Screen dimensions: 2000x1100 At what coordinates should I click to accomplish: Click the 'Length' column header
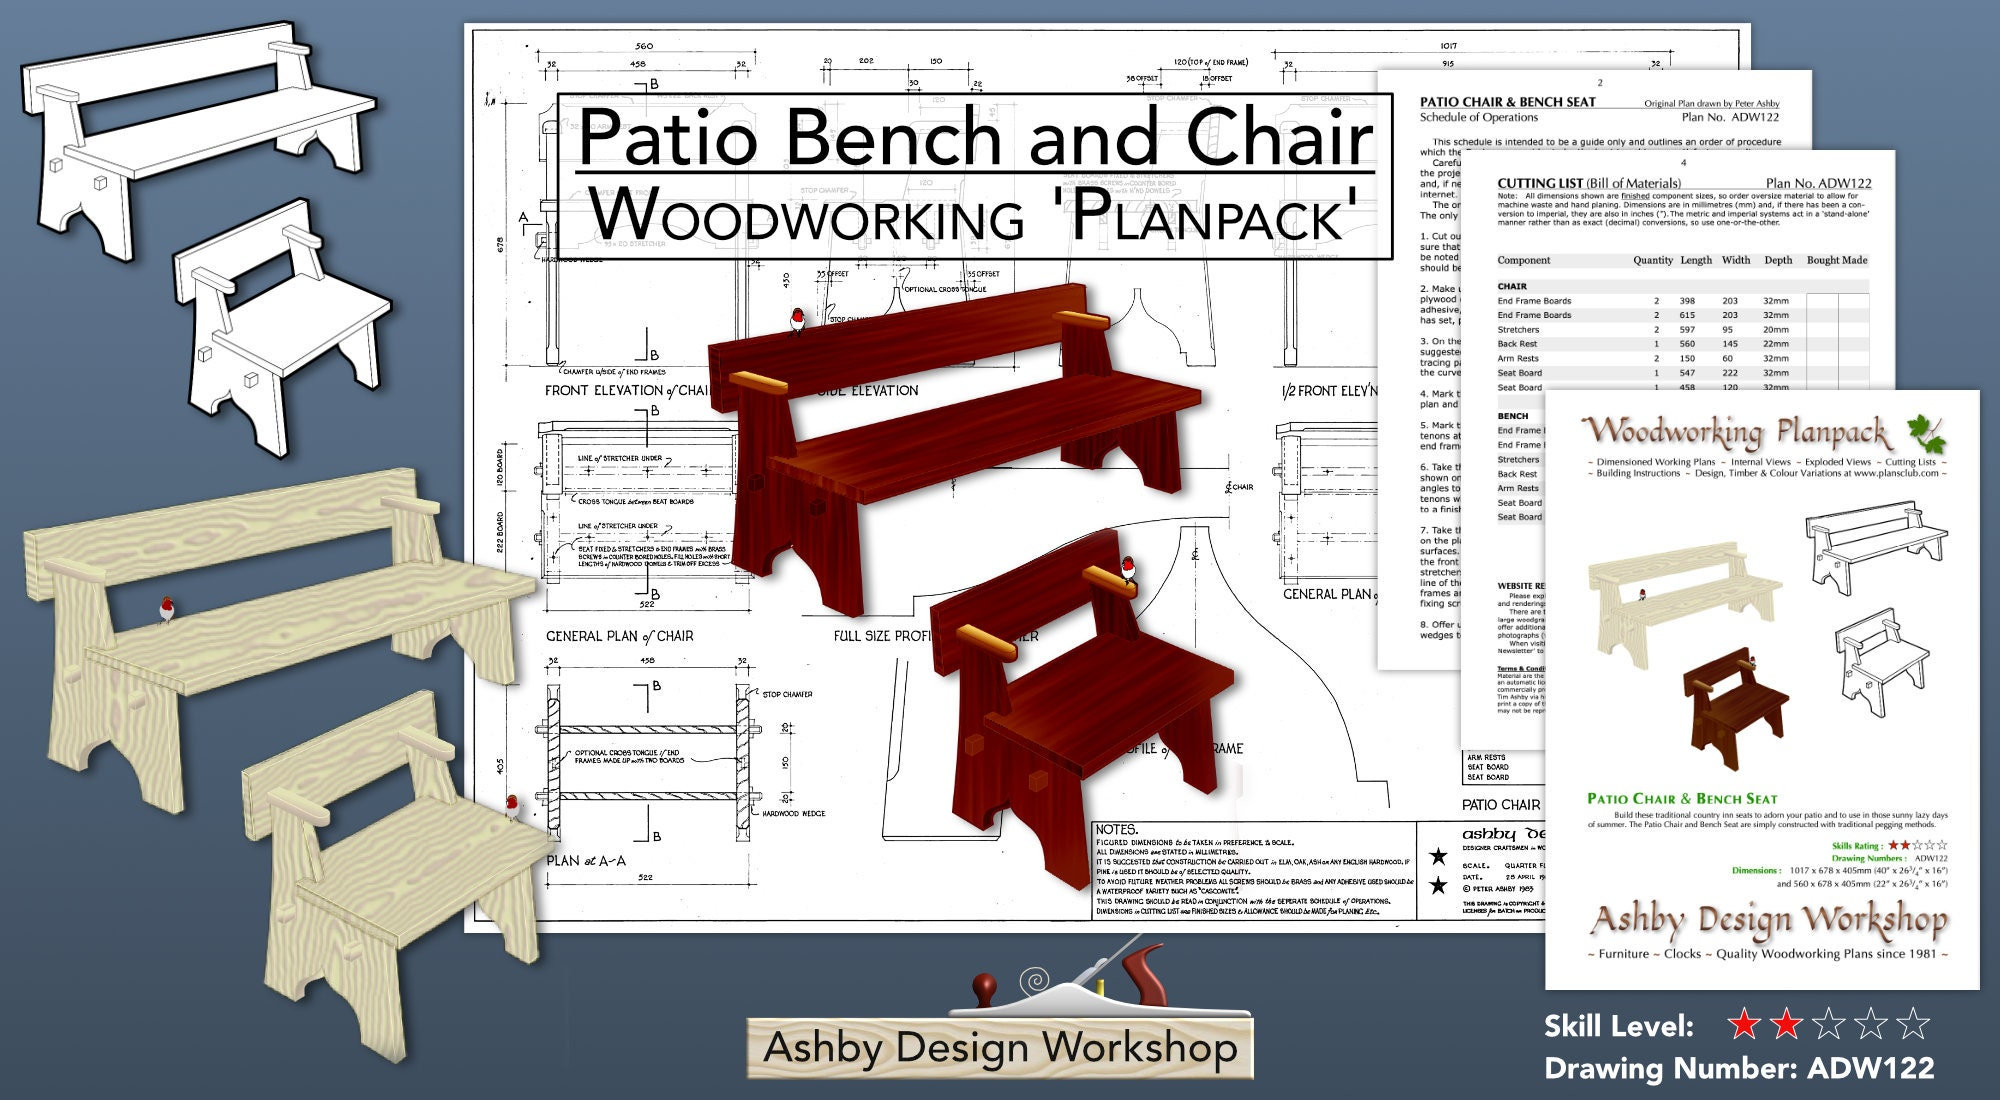[1696, 260]
